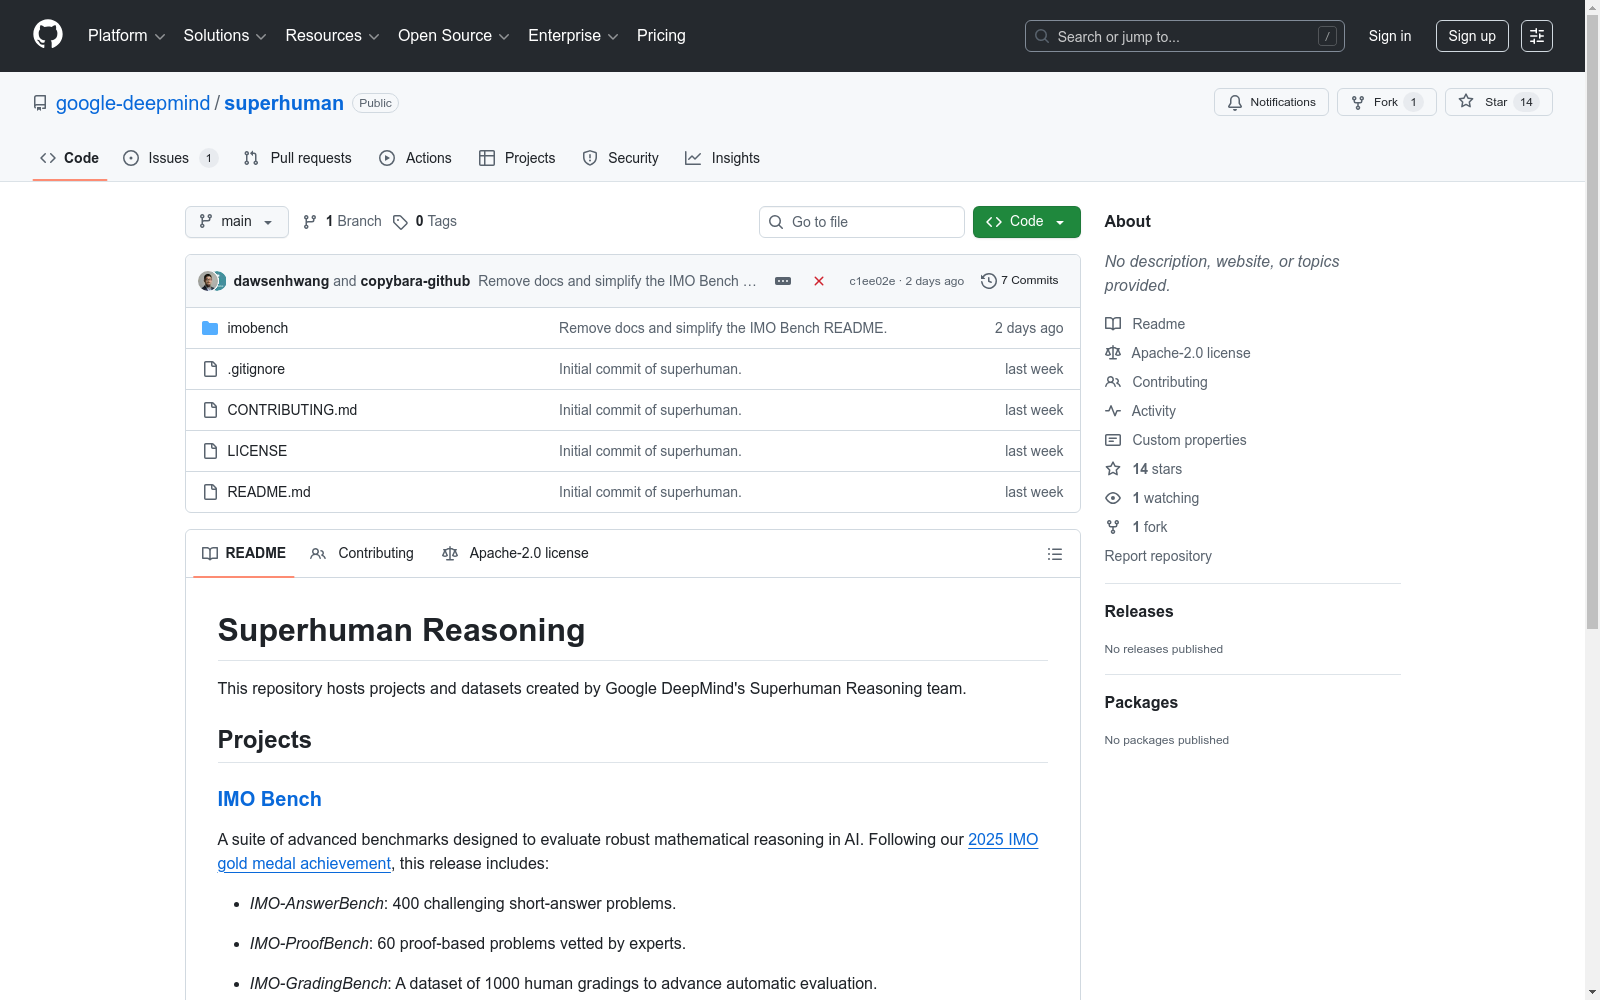Click the book icon beside Readme in About
The height and width of the screenshot is (1000, 1600).
click(x=1113, y=324)
